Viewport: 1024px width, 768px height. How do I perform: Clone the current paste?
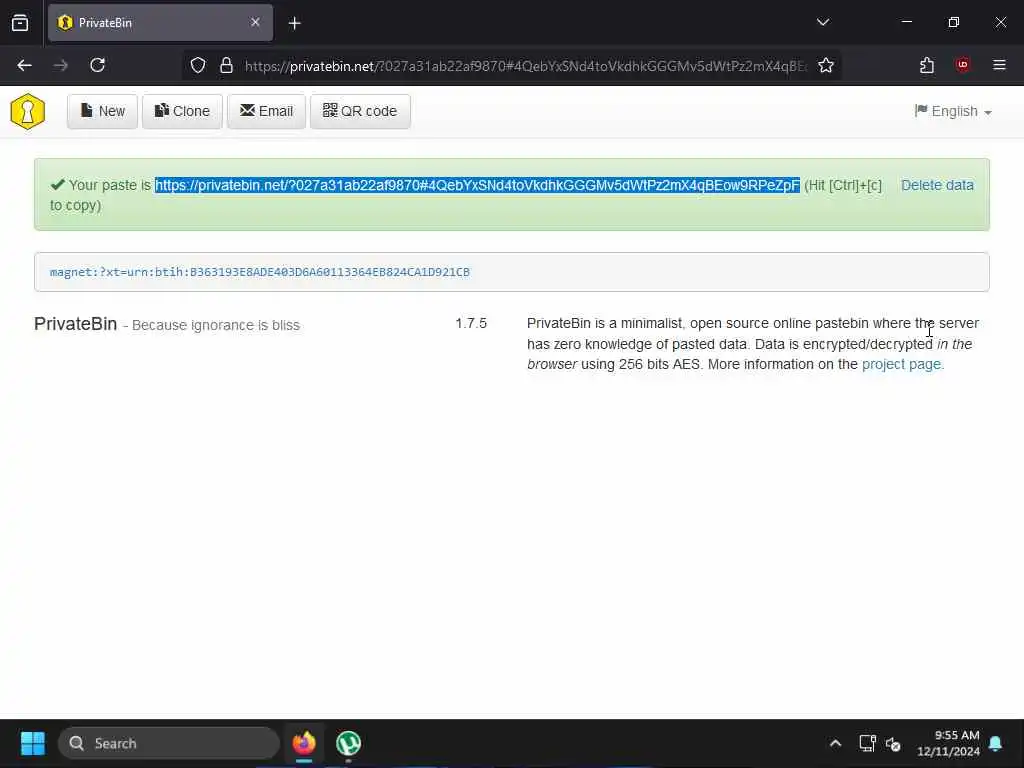click(x=182, y=111)
